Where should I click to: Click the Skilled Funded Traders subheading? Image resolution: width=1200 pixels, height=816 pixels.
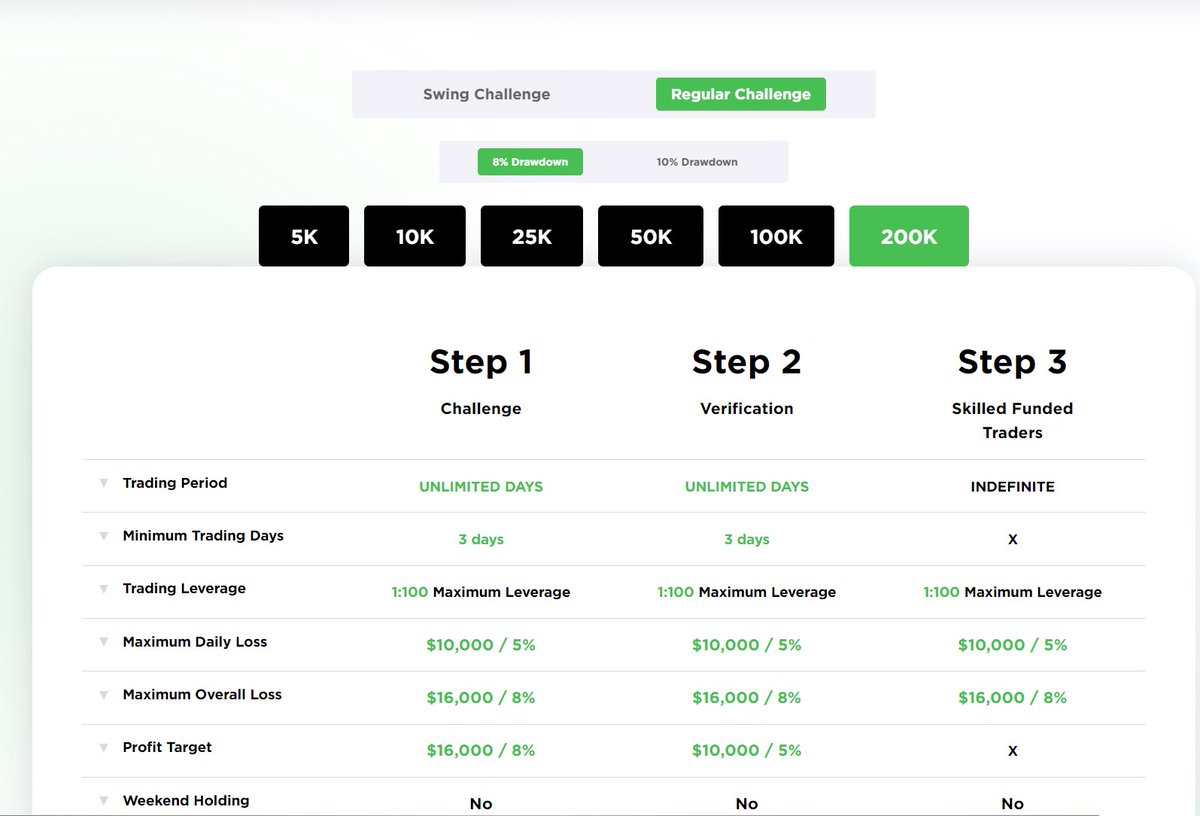coord(1012,421)
